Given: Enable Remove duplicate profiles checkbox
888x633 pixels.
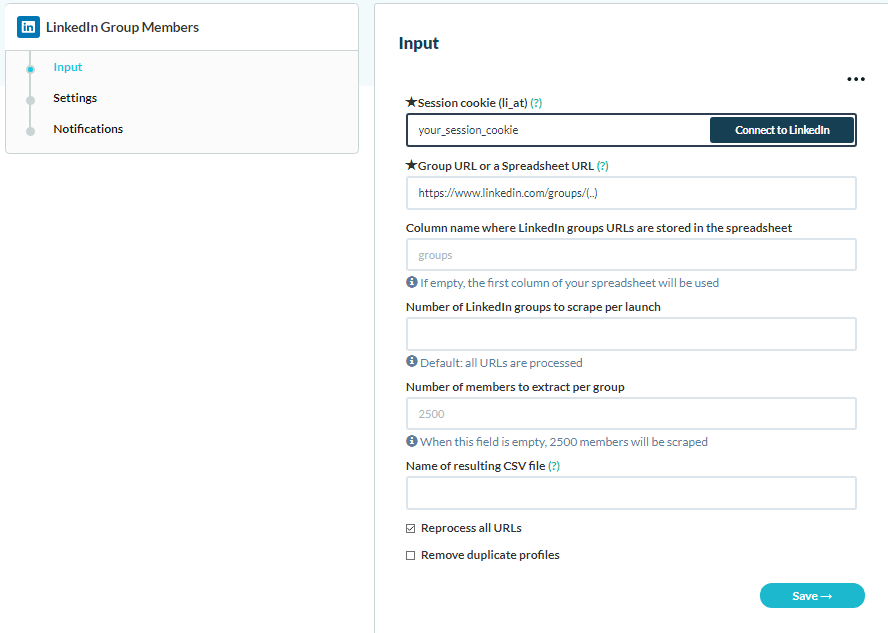Looking at the screenshot, I should pyautogui.click(x=411, y=555).
